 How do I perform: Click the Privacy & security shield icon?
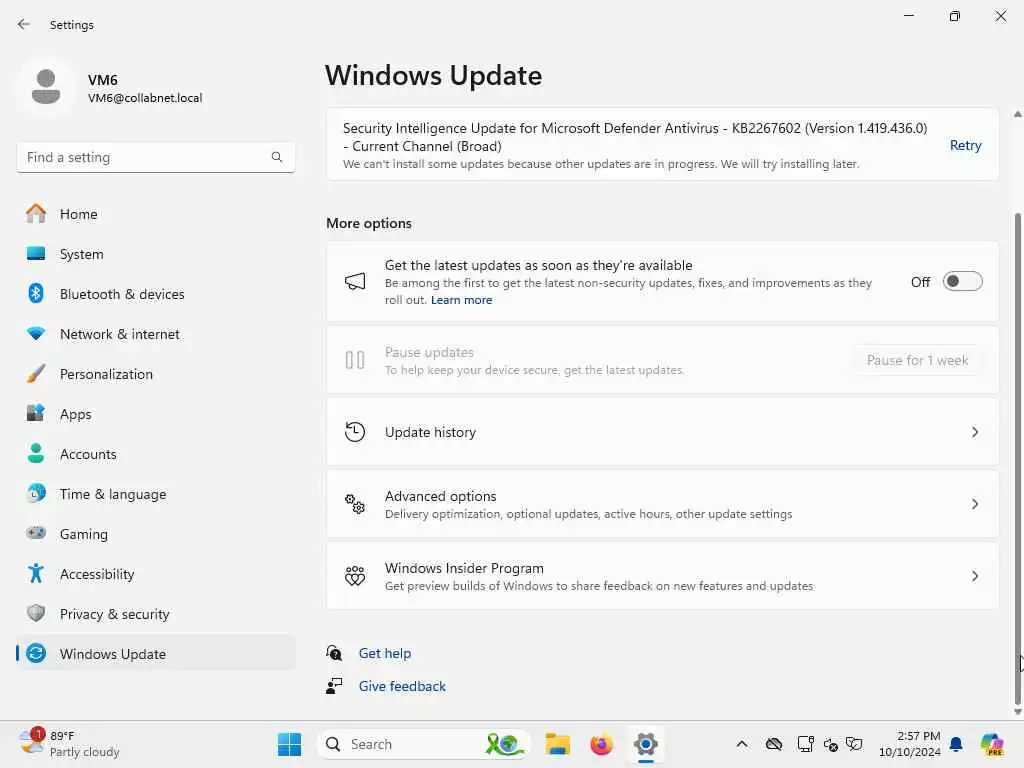pos(36,613)
